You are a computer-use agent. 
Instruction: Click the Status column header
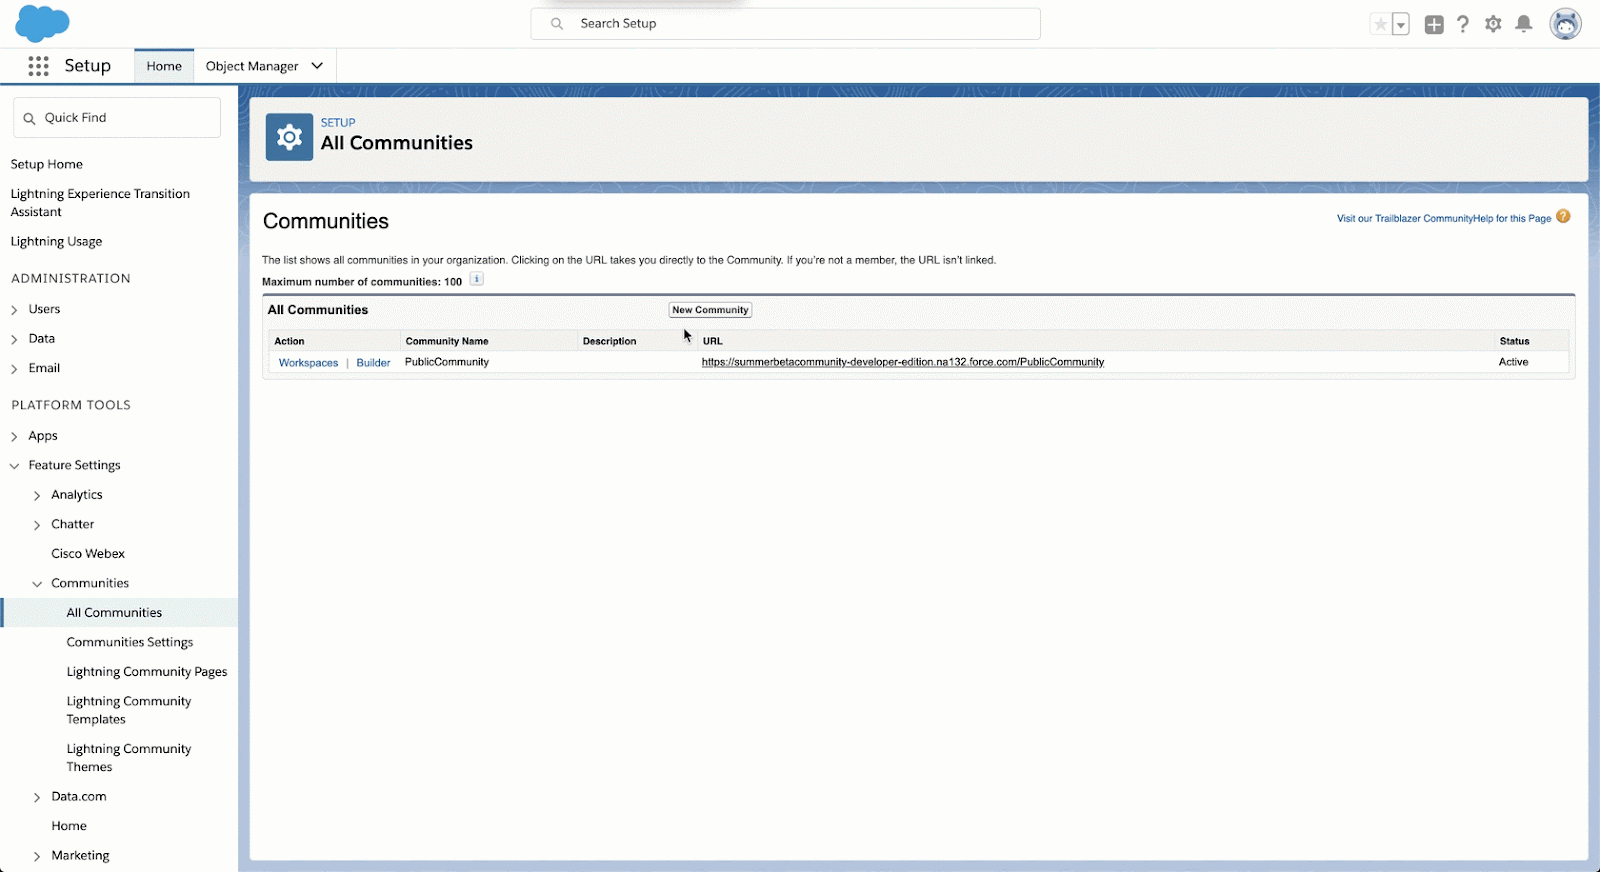[x=1514, y=341]
